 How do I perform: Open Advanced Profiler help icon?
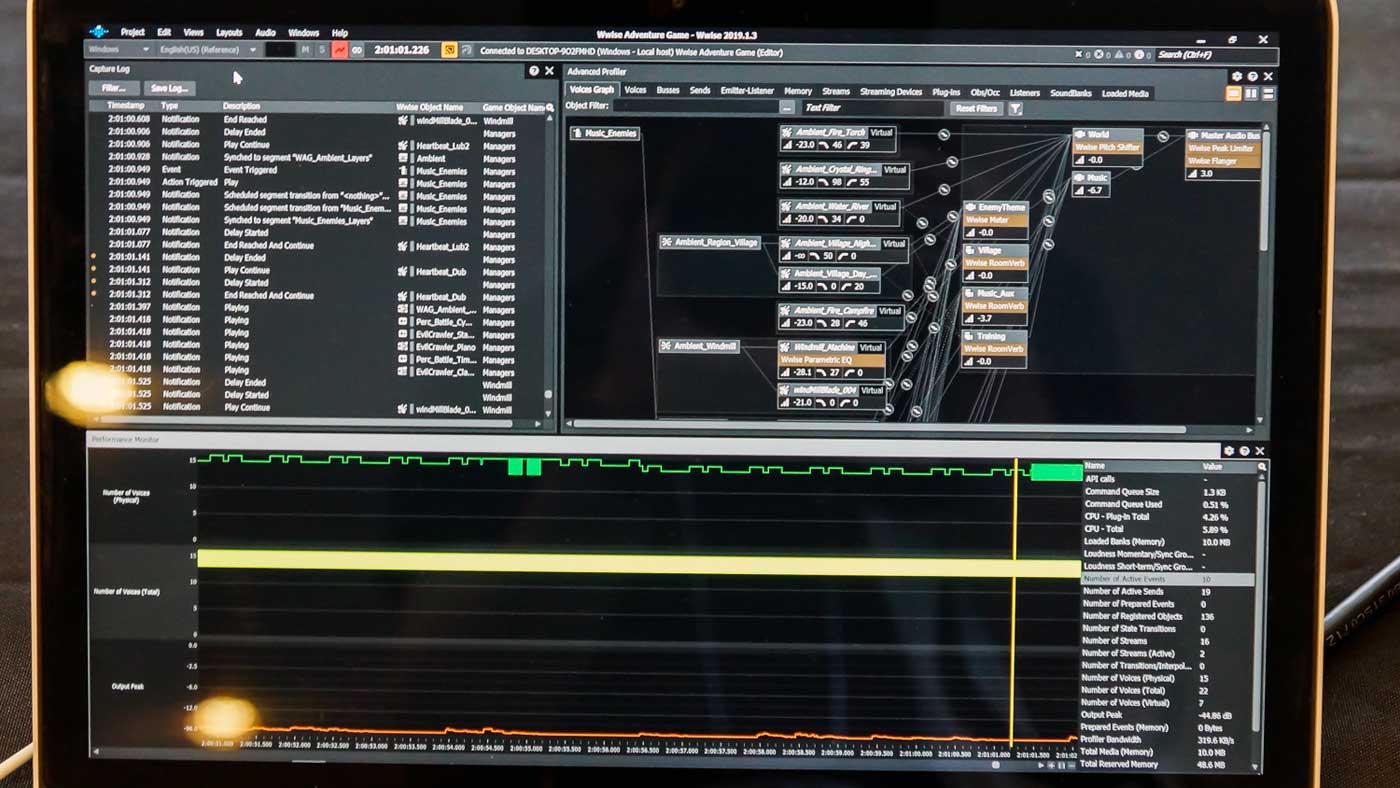tap(1252, 76)
